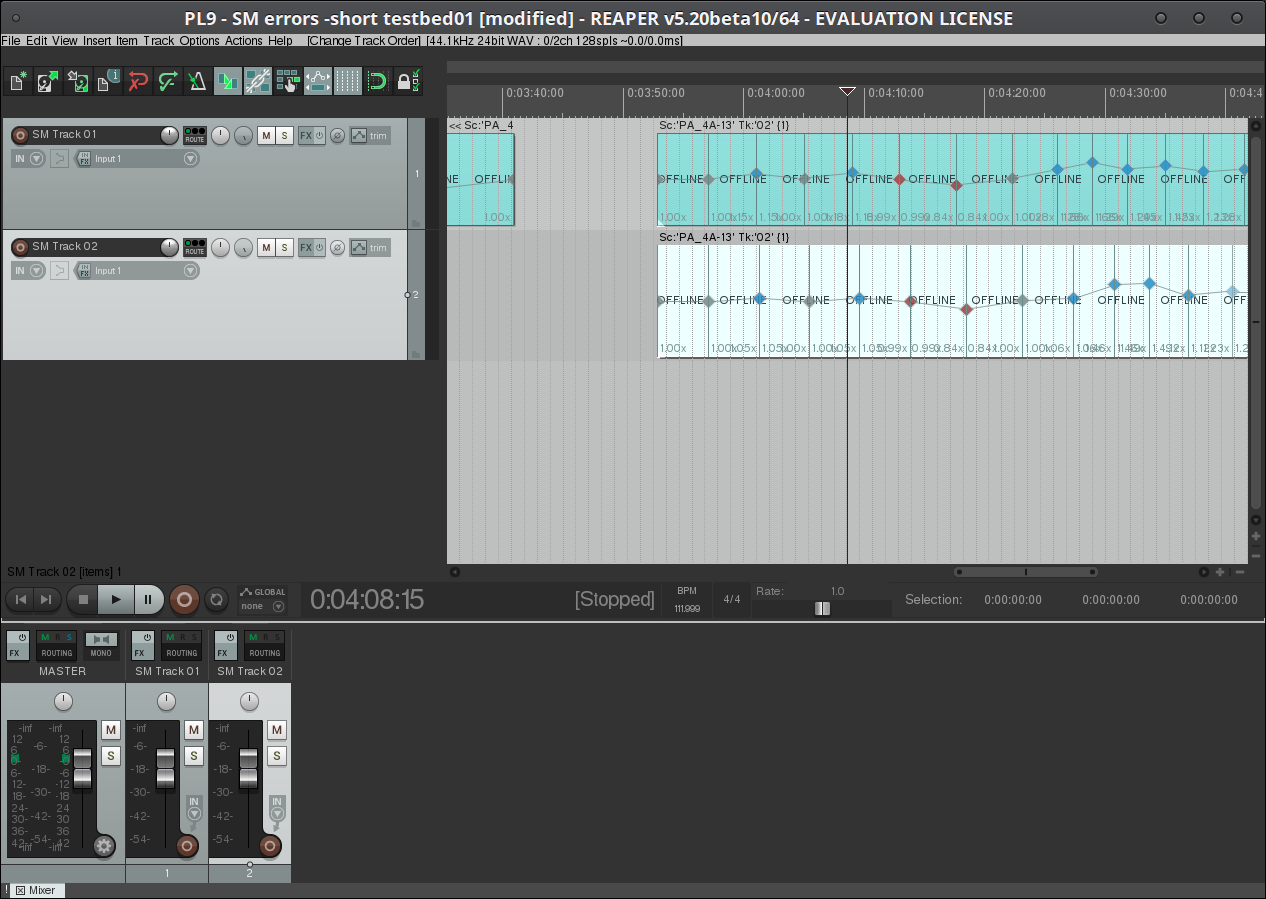Toggle ripple editing toolbar icon
Viewport: 1266px width, 899px height.
(288, 81)
